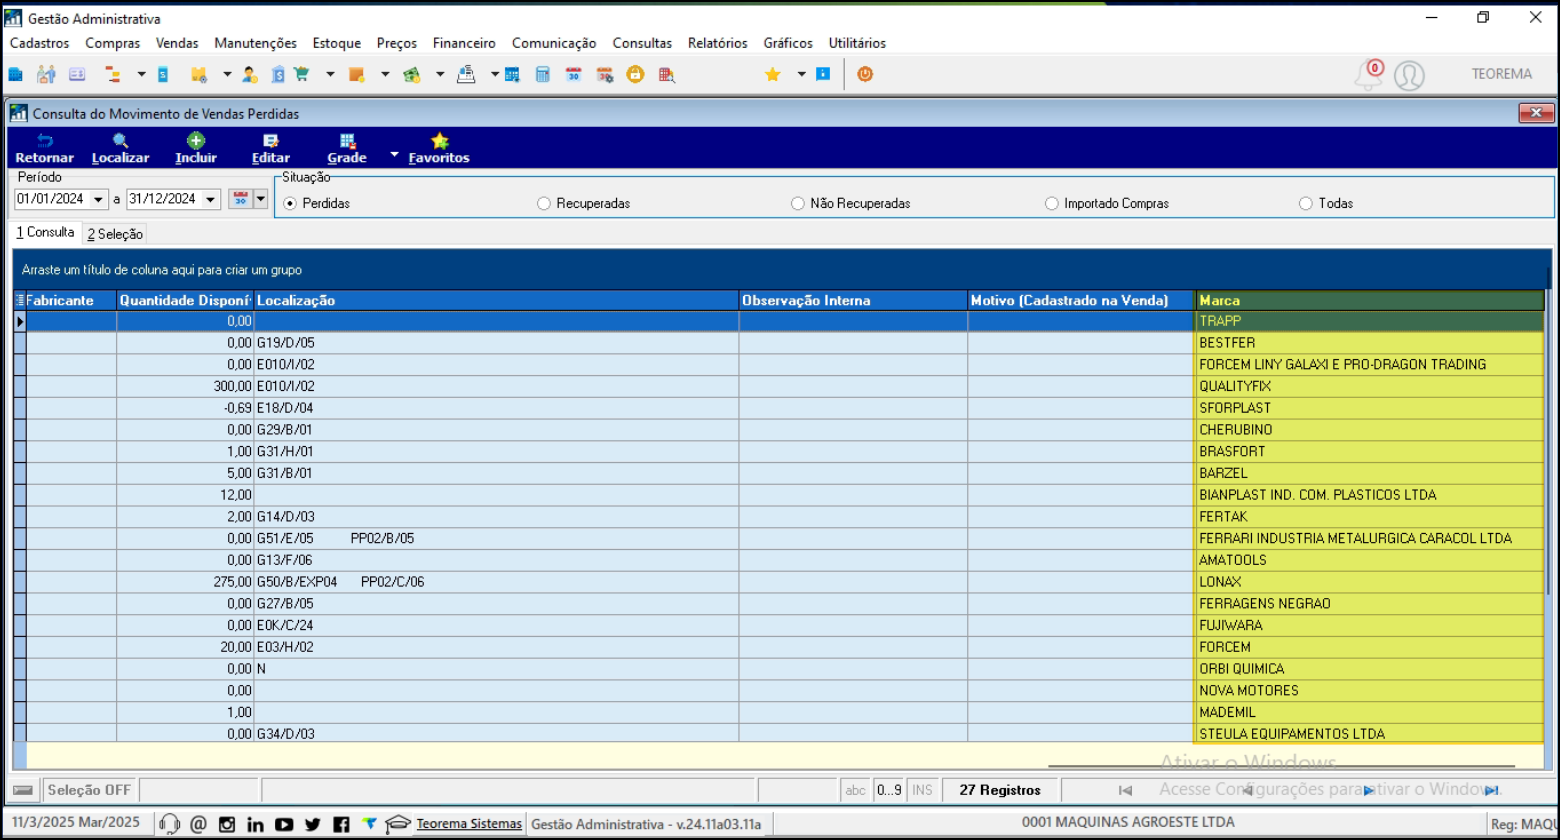Click the ID card icon in main toolbar
The height and width of the screenshot is (840, 1560).
pyautogui.click(x=76, y=75)
